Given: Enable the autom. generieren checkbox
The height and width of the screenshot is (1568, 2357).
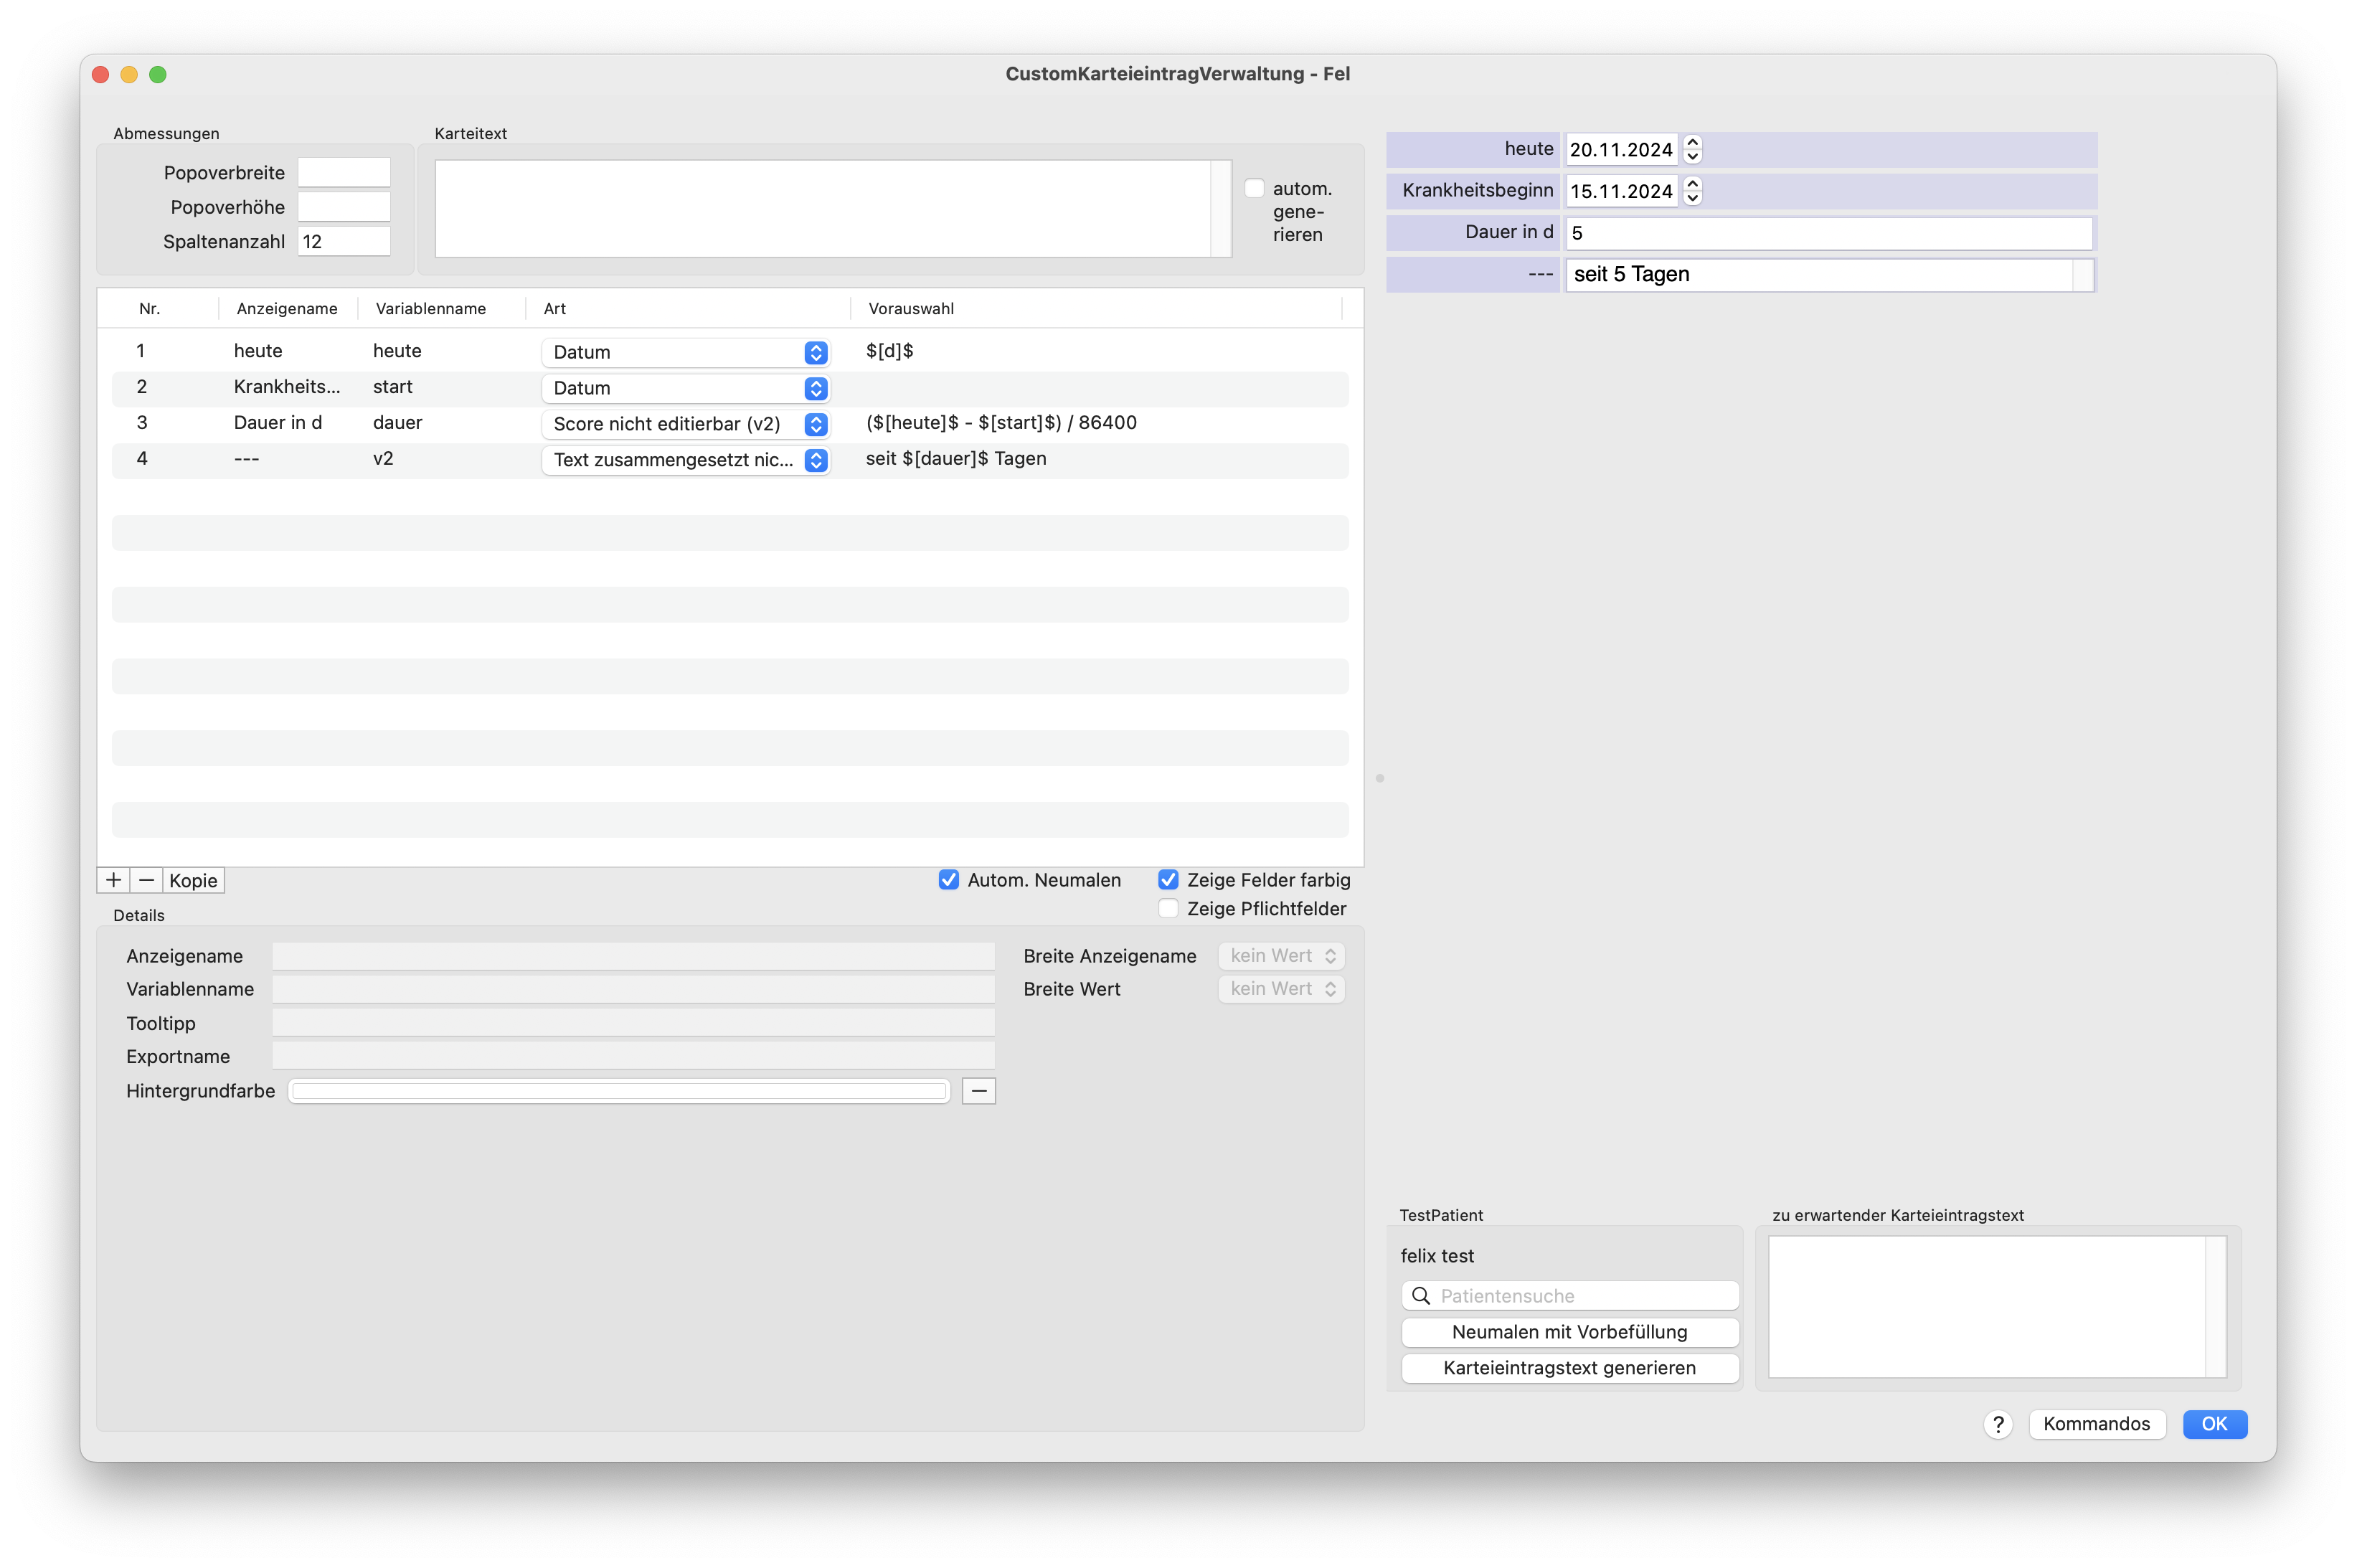Looking at the screenshot, I should (x=1254, y=189).
